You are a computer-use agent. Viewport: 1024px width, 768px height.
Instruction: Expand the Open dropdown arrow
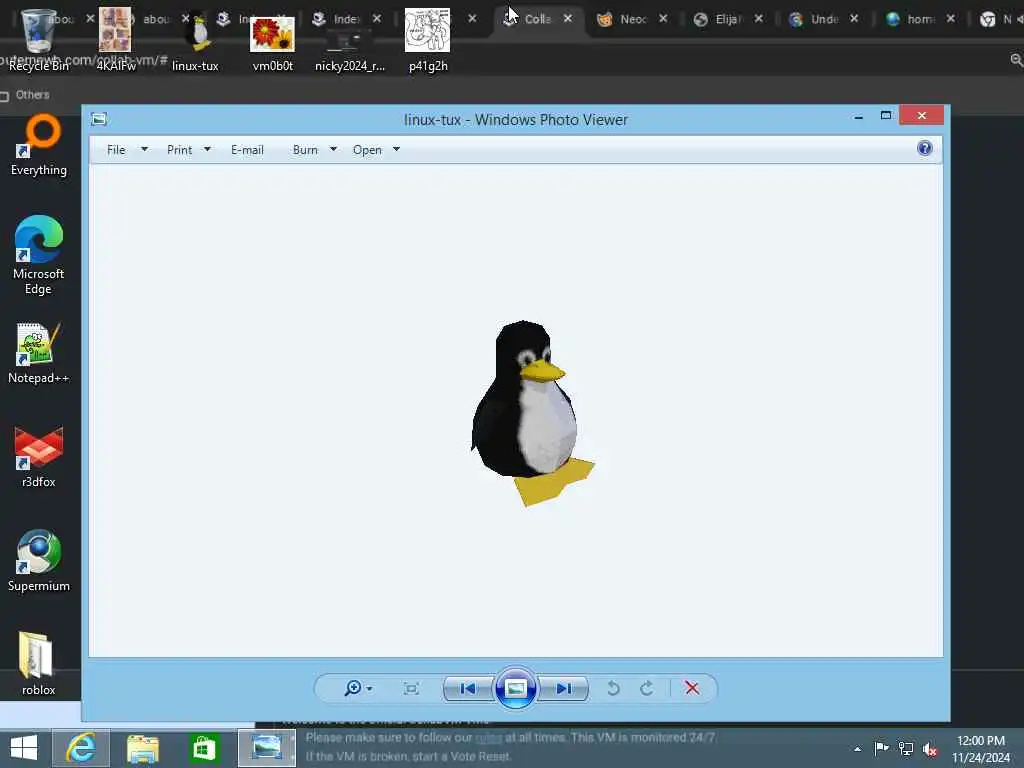396,150
